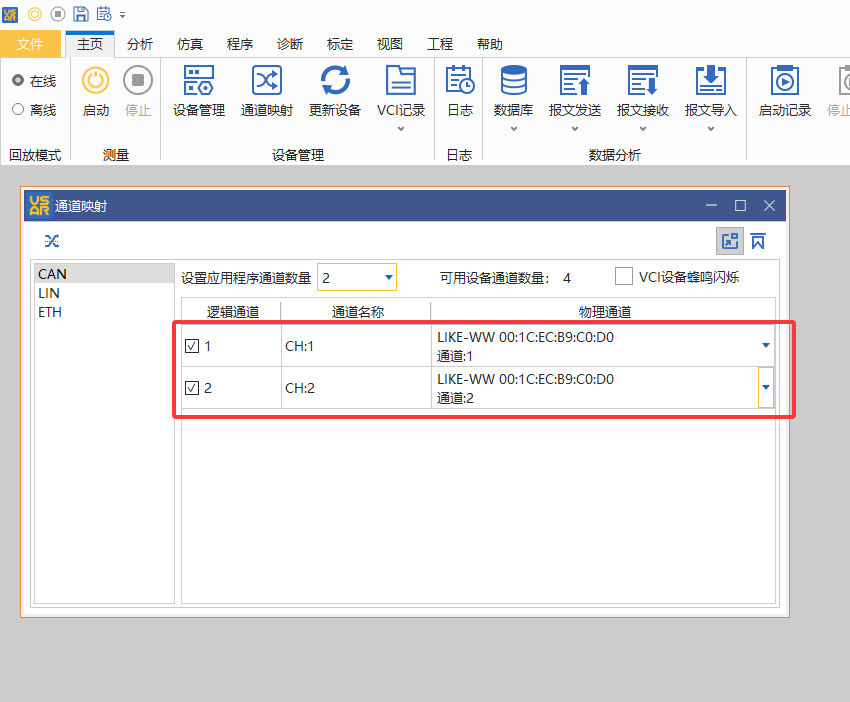Switch to the 诊断 ribbon tab

click(x=289, y=44)
